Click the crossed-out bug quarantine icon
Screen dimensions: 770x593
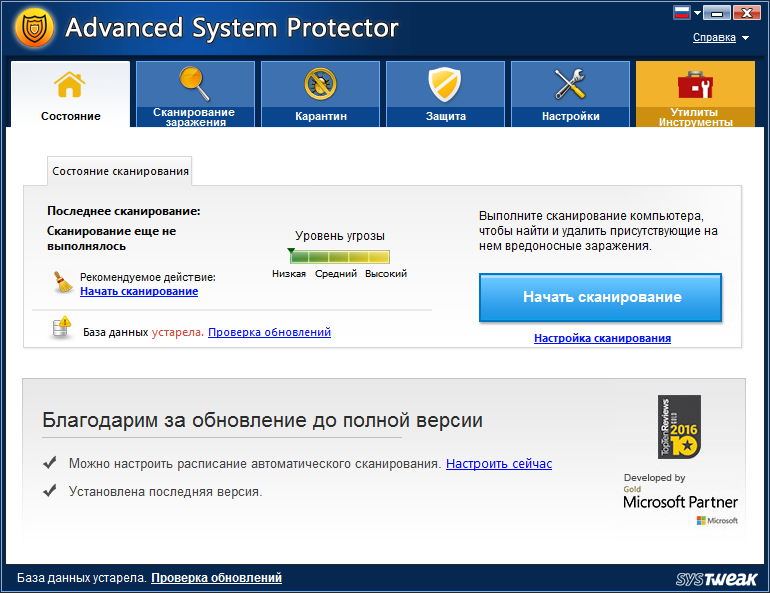click(320, 83)
